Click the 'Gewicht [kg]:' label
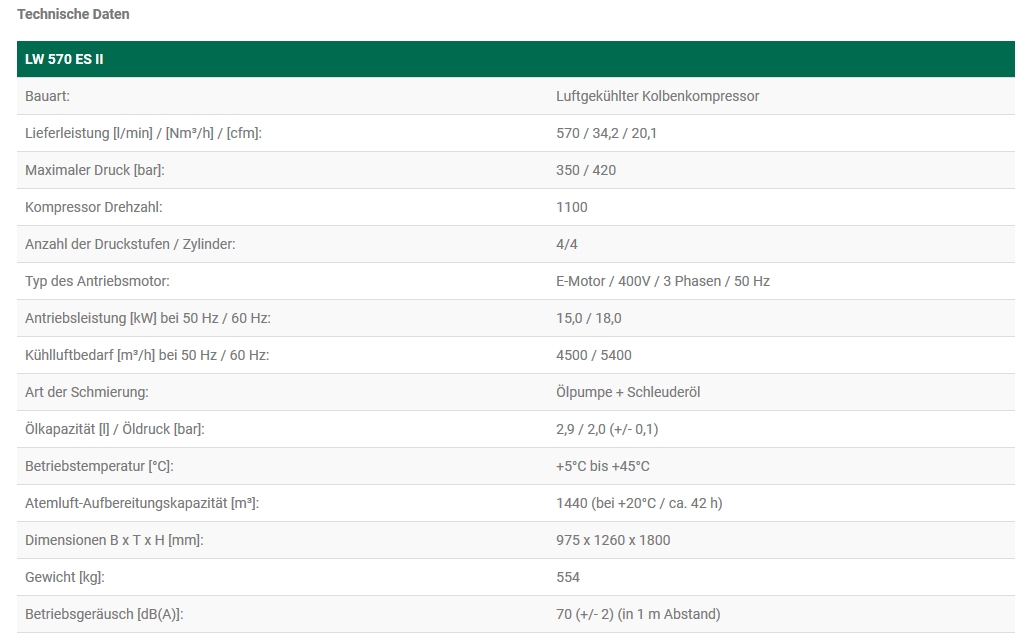 coord(65,578)
